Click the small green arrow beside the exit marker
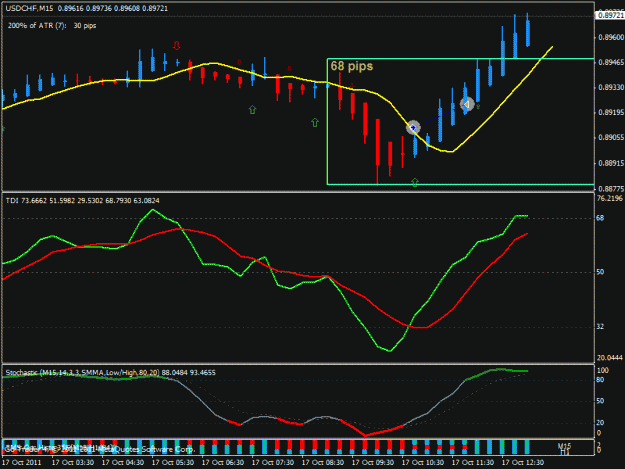This screenshot has height=469, width=625. [x=478, y=107]
